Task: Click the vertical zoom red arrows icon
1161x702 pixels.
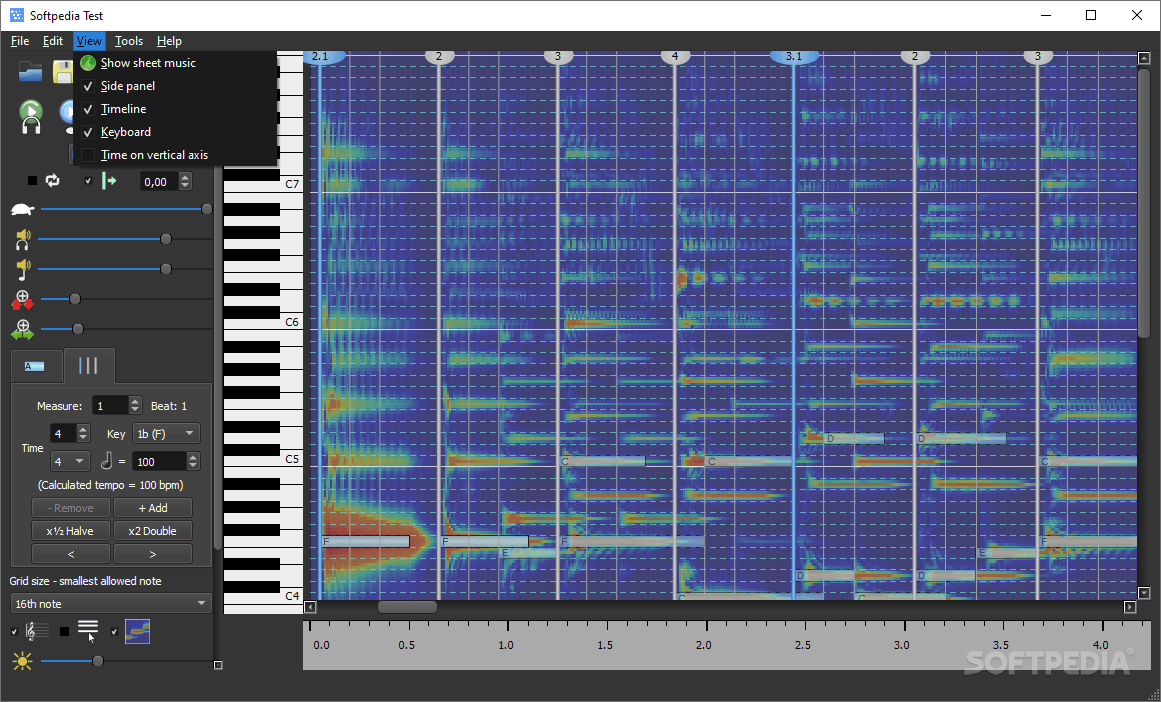Action: 22,299
